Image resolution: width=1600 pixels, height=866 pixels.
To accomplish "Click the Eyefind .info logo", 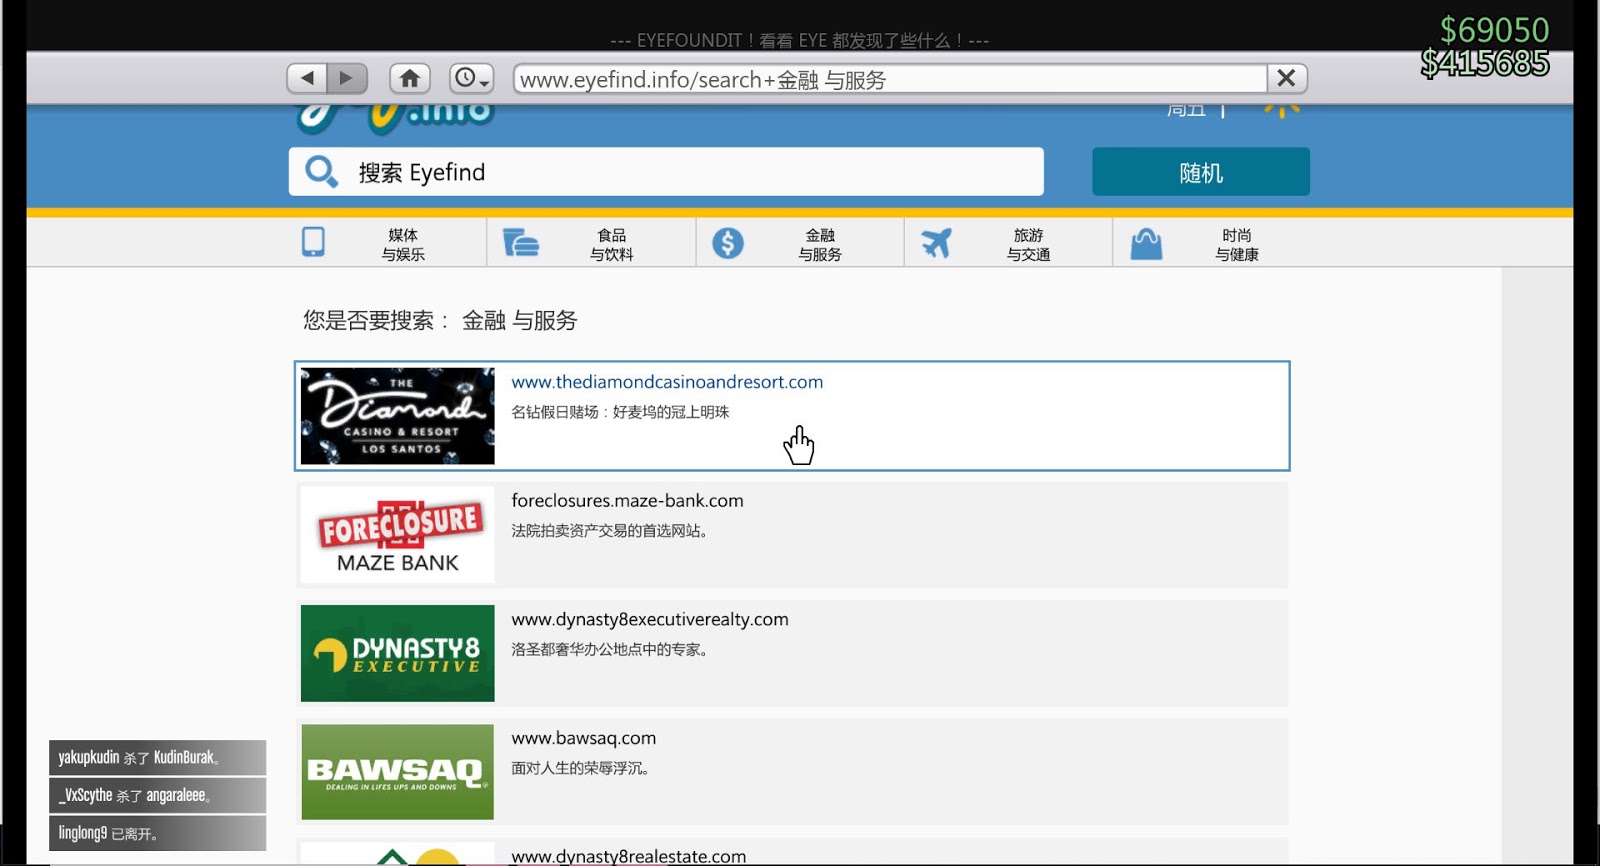I will tap(396, 118).
